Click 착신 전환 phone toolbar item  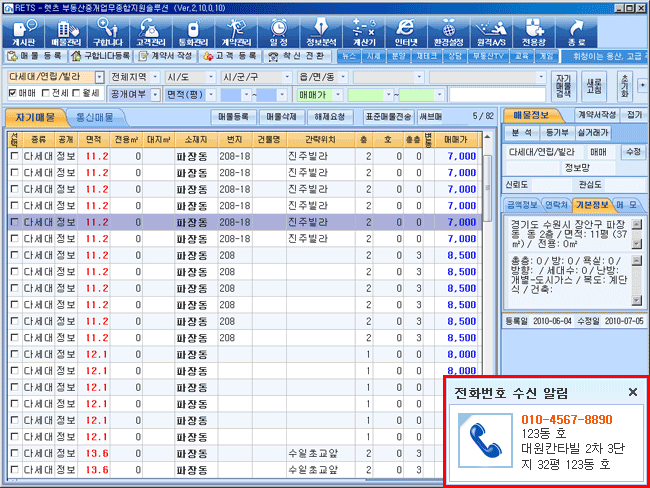click(298, 56)
